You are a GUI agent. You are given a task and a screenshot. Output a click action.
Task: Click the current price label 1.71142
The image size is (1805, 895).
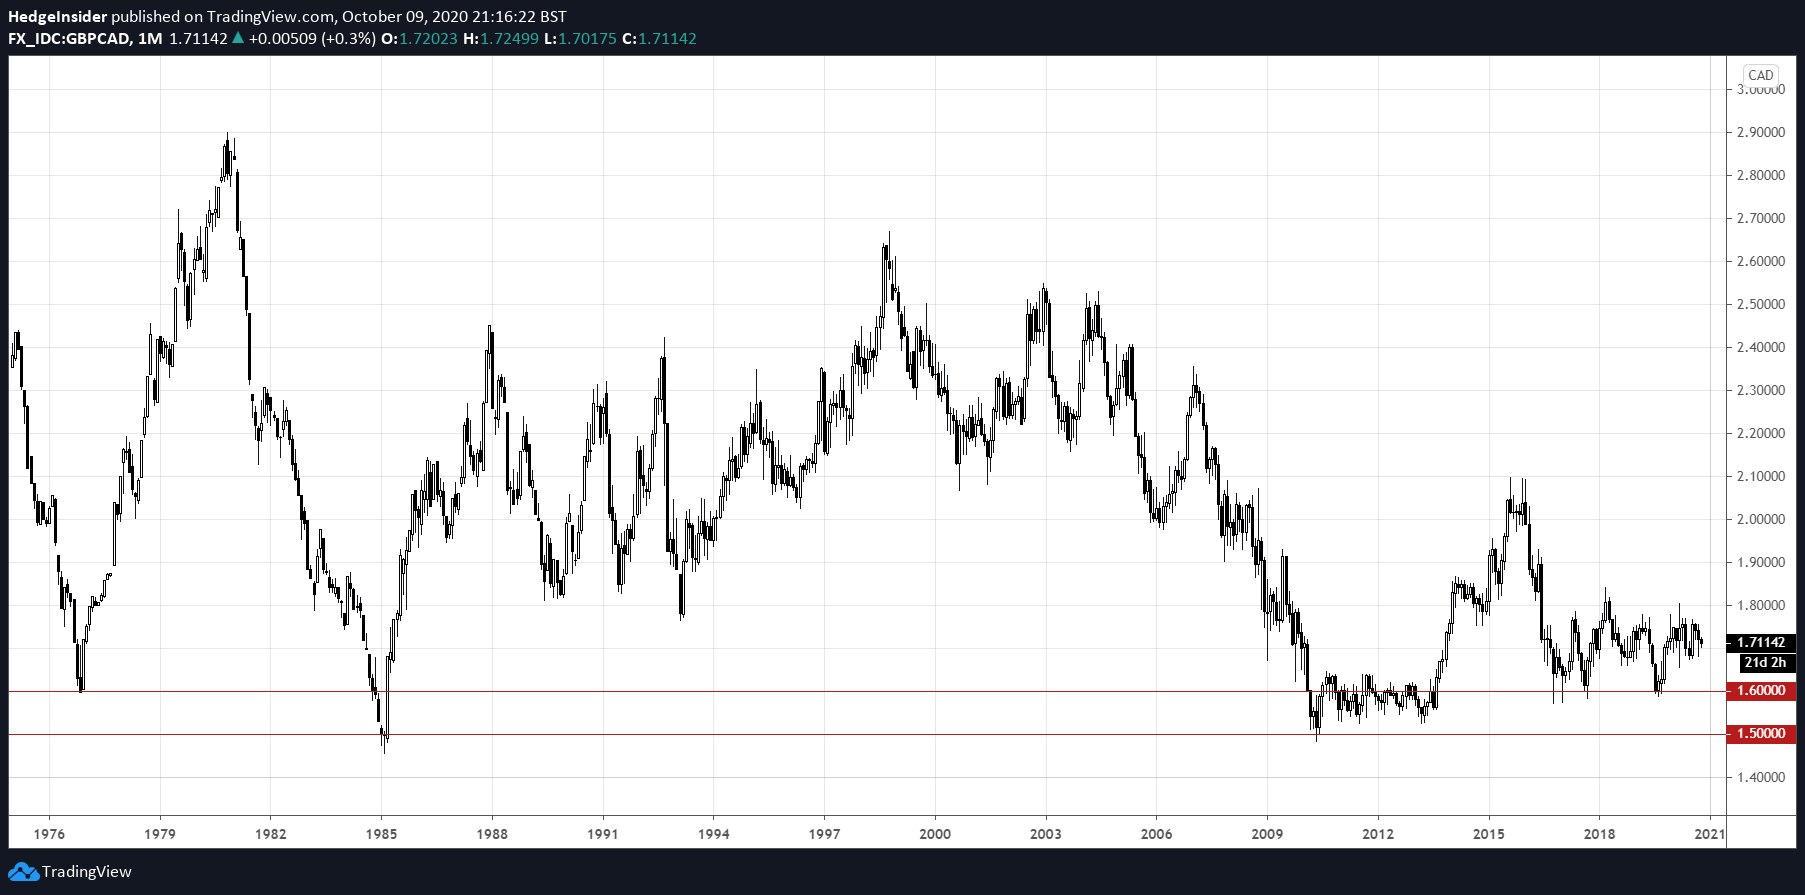1761,642
